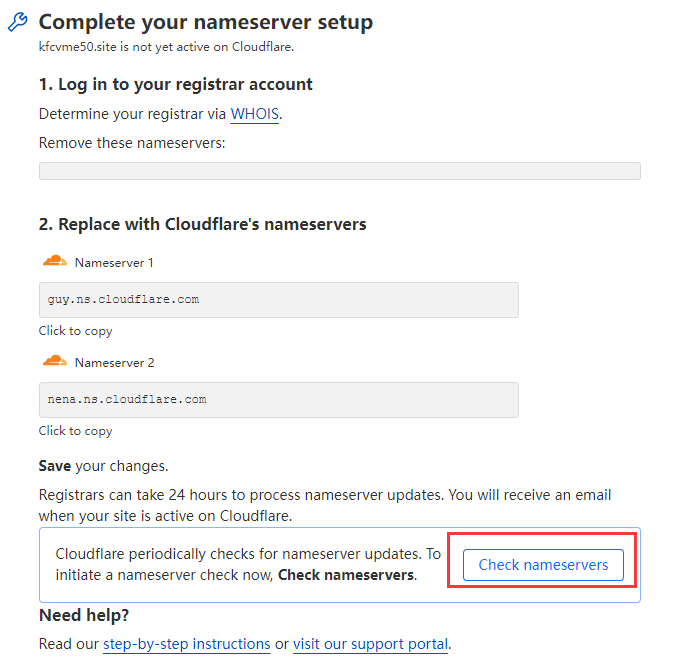The width and height of the screenshot is (677, 663).
Task: Click the Click to copy text under Nameserver 1
Action: point(76,331)
